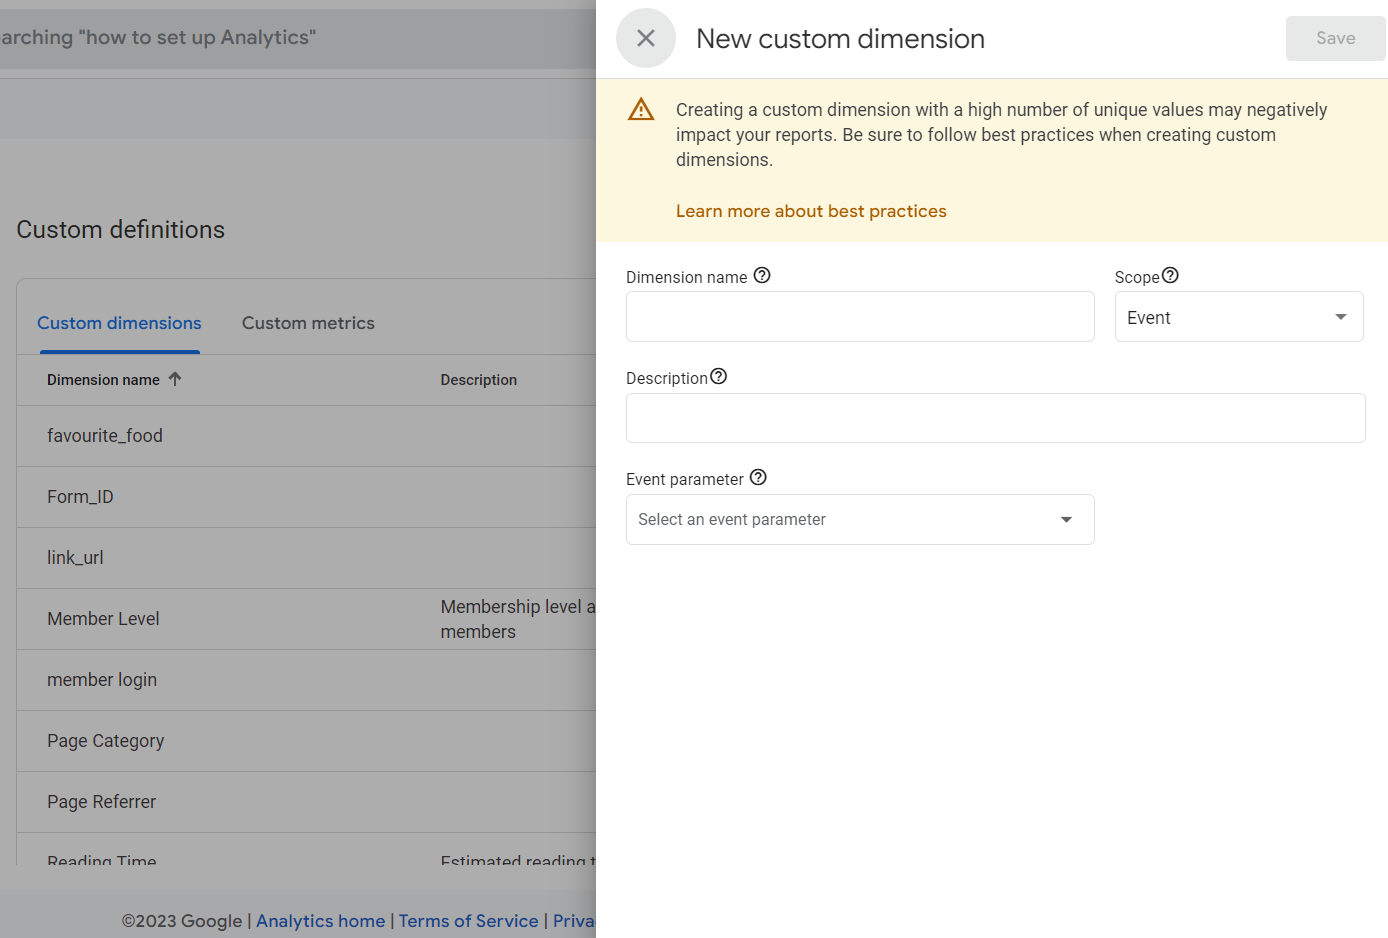Screen dimensions: 1388x938
Task: Open Learn more about best practices
Action: click(811, 210)
